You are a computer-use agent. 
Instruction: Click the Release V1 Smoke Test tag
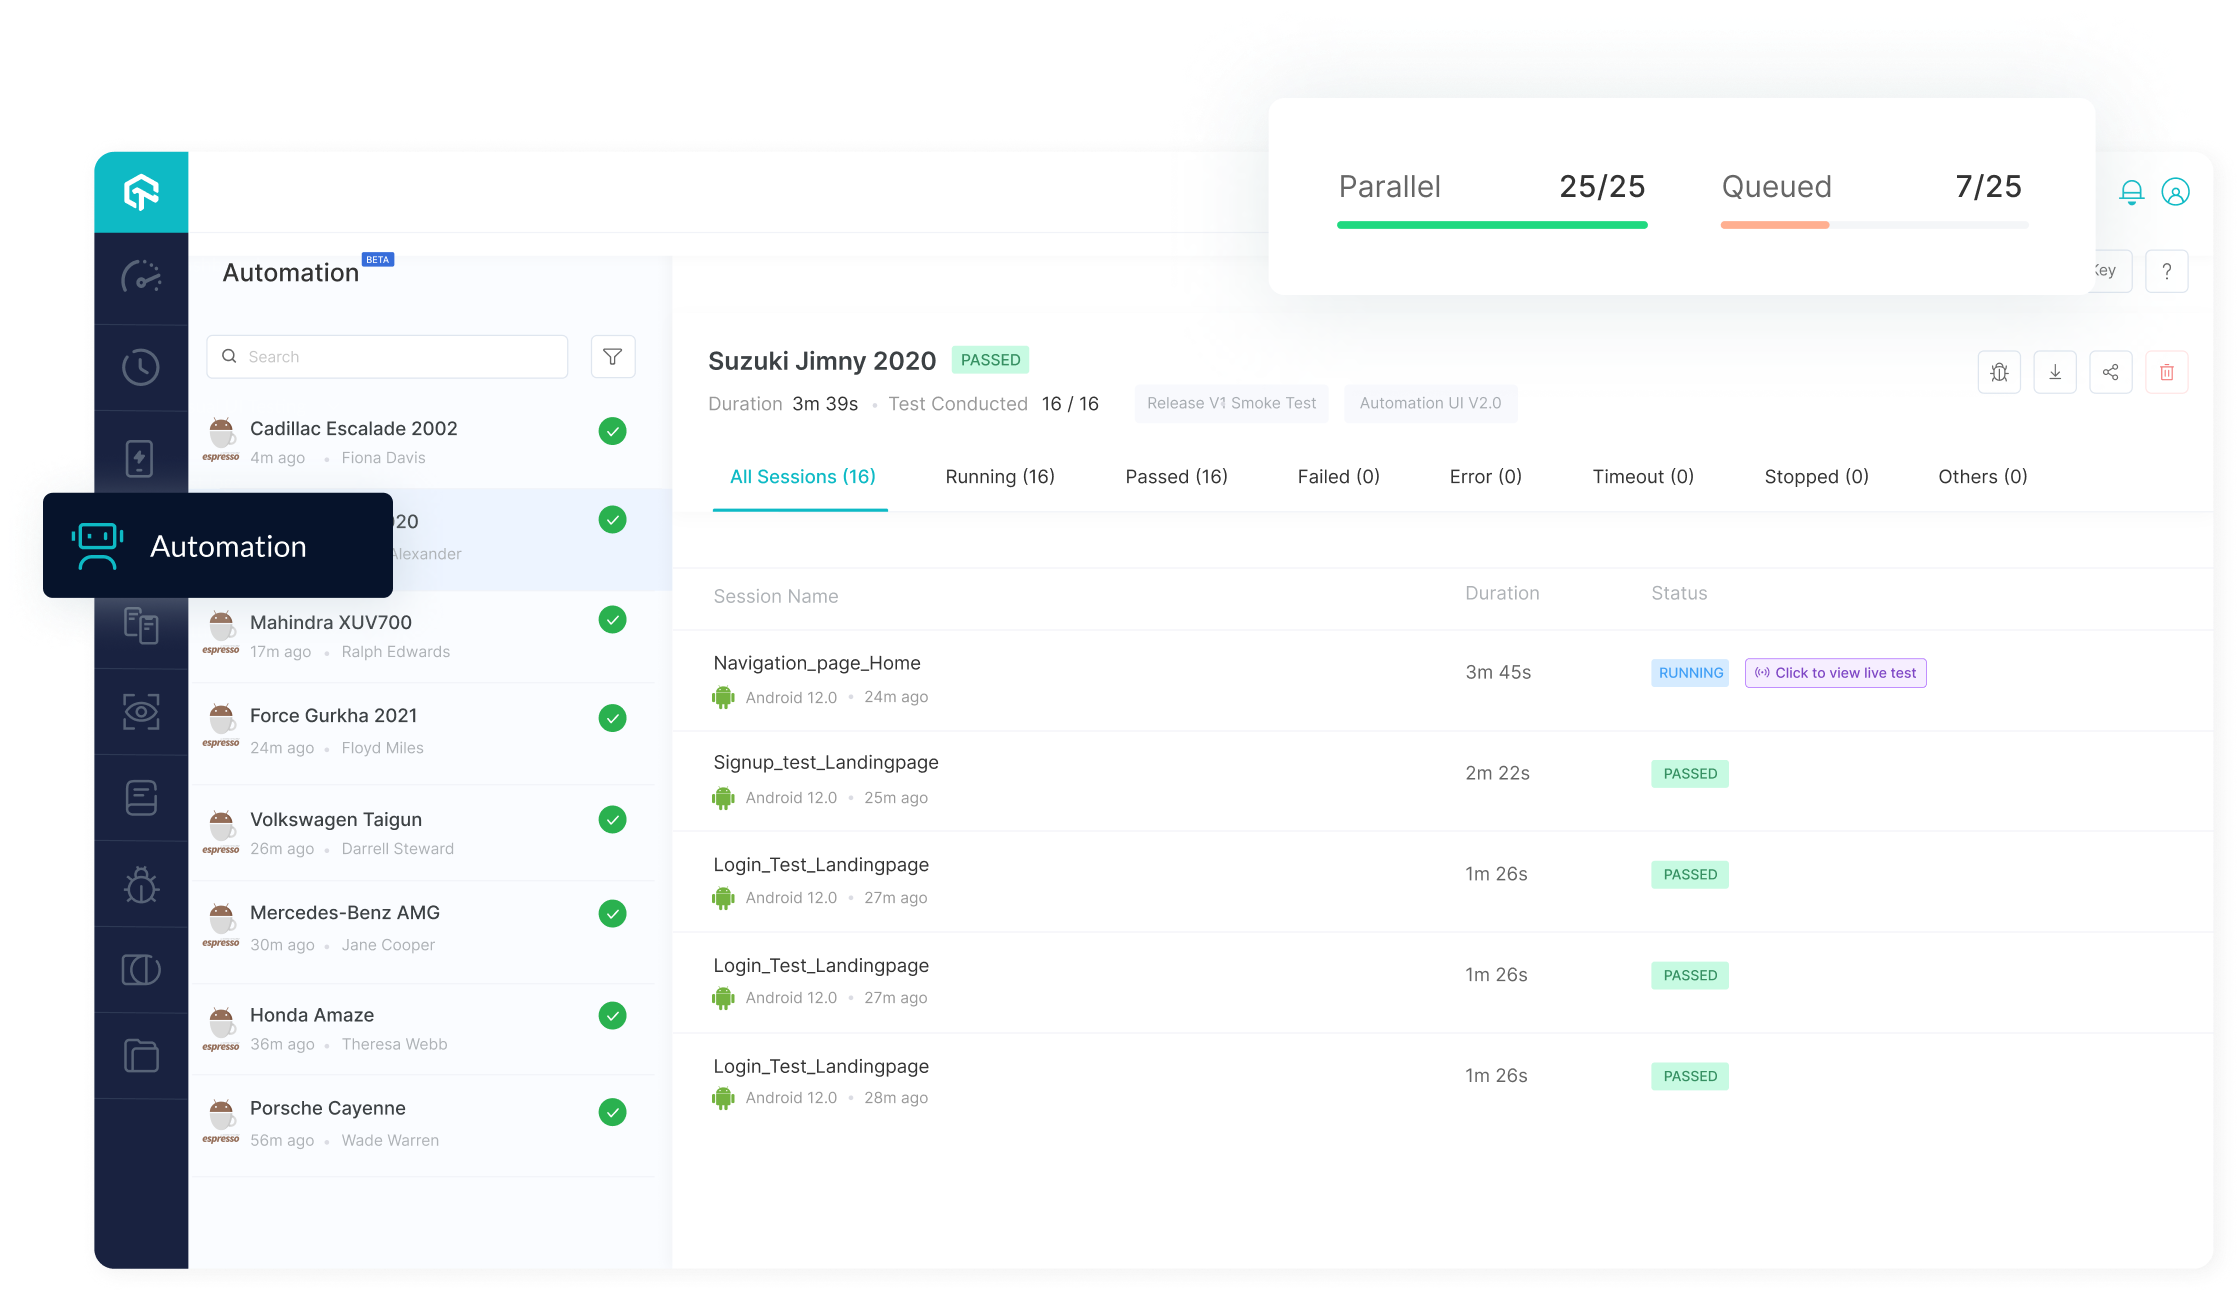point(1231,403)
